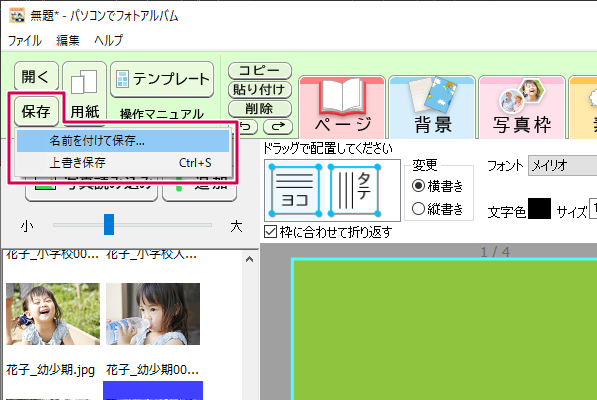
Task: Open the ファイル menu
Action: click(x=25, y=40)
